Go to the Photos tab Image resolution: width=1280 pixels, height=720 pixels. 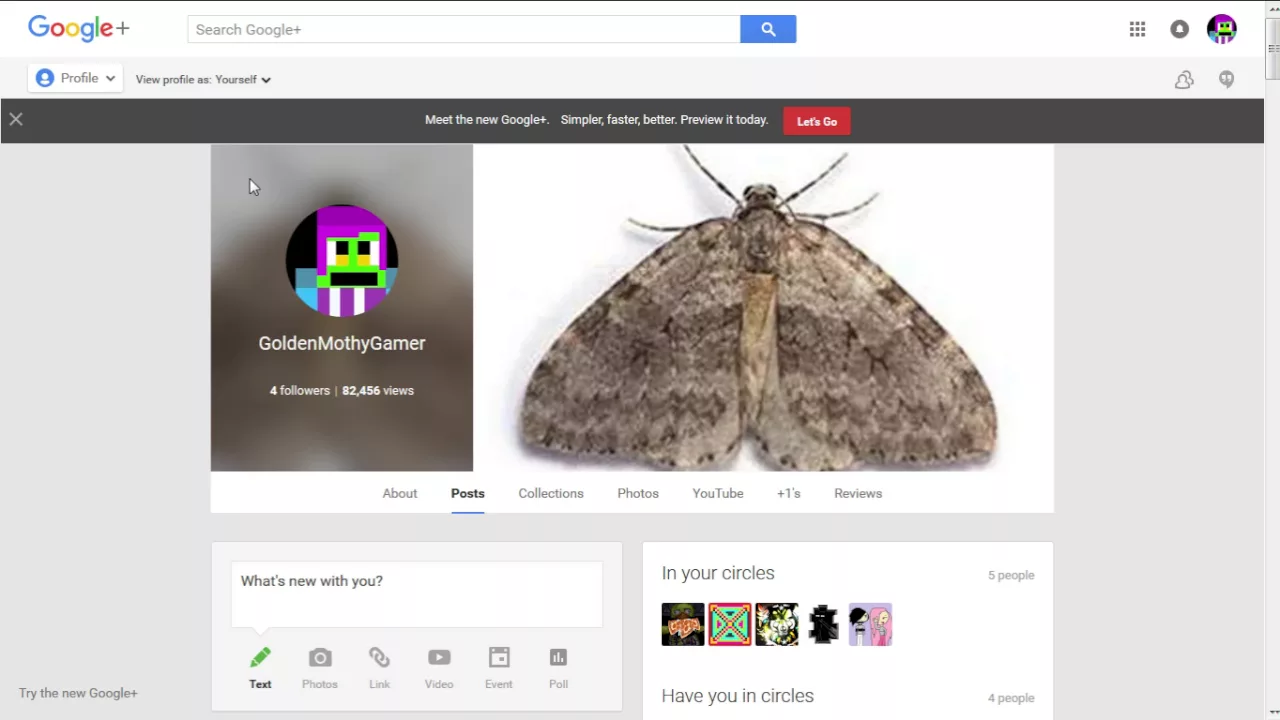638,493
